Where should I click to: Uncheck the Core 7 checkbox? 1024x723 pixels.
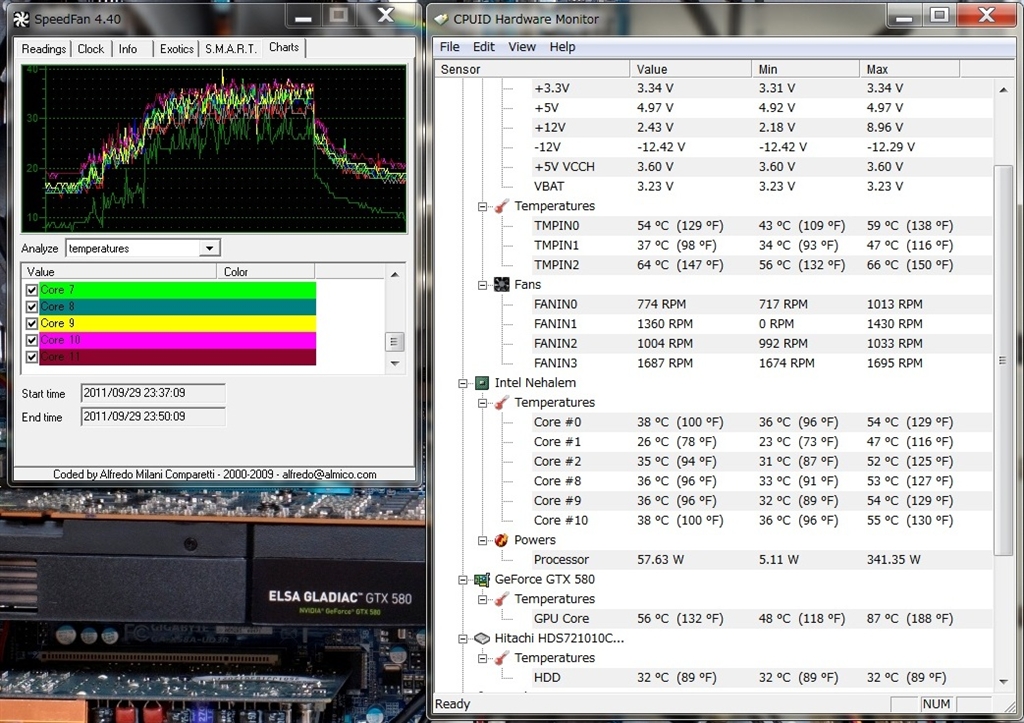coord(32,290)
